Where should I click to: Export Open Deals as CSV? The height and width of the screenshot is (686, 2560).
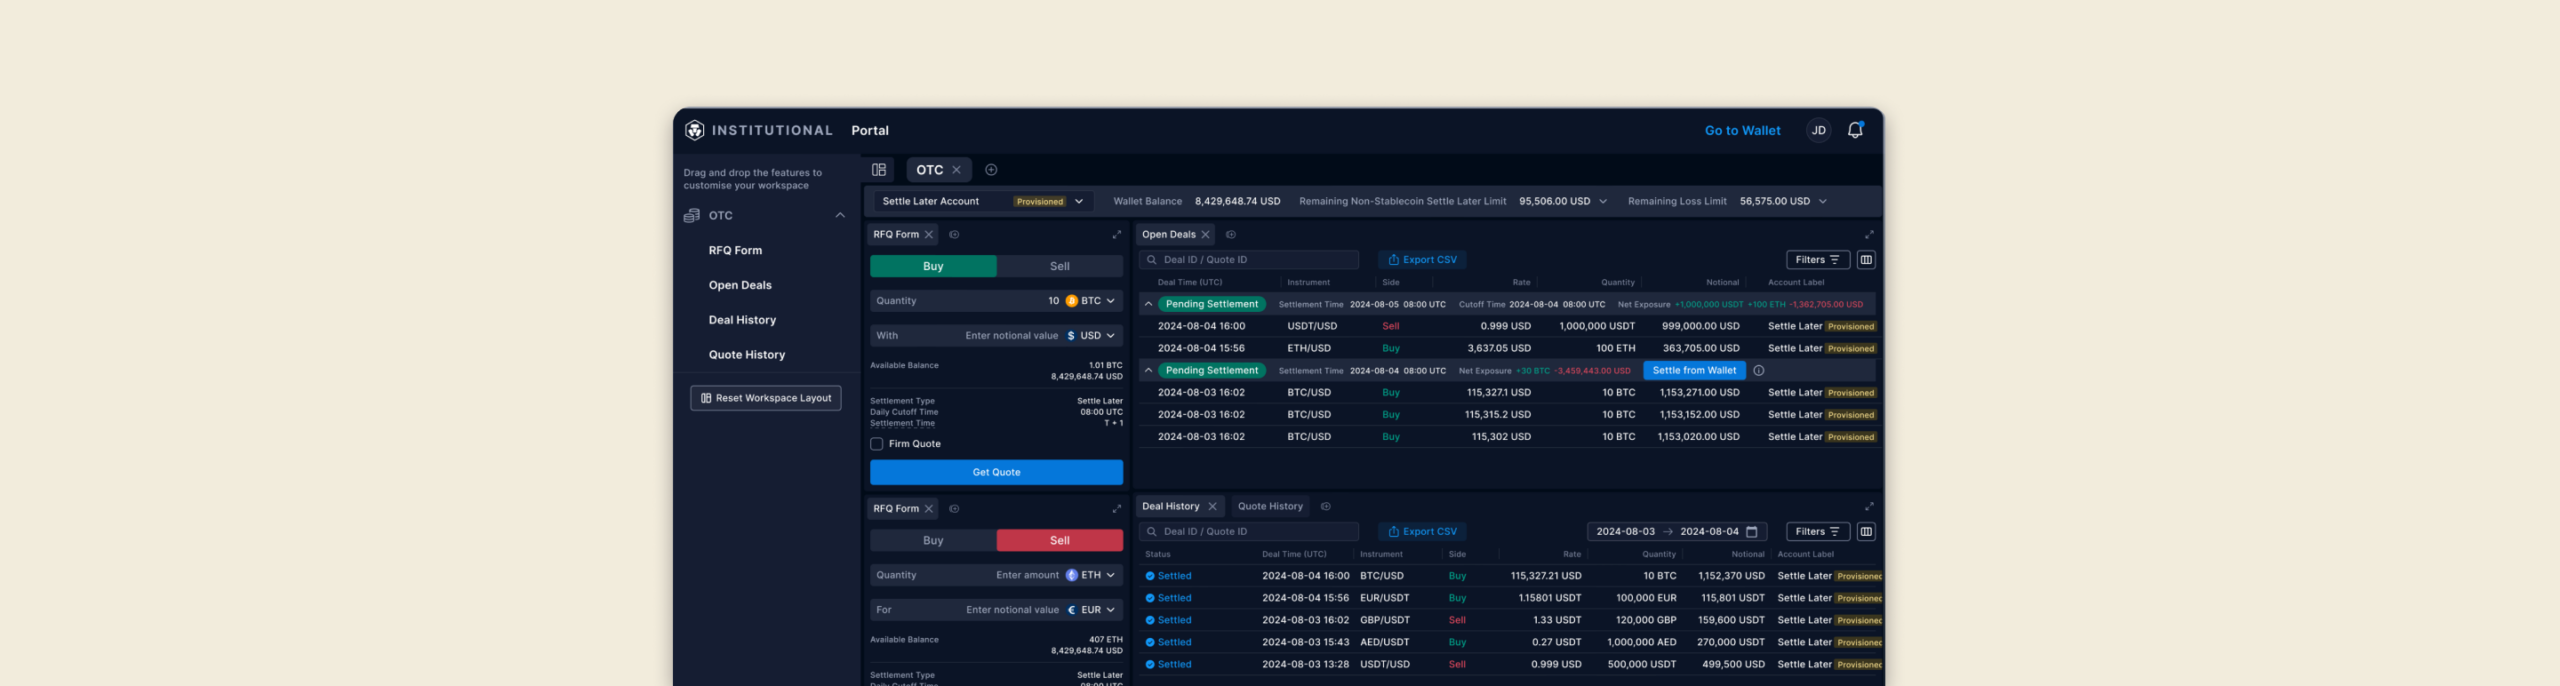click(x=1422, y=260)
